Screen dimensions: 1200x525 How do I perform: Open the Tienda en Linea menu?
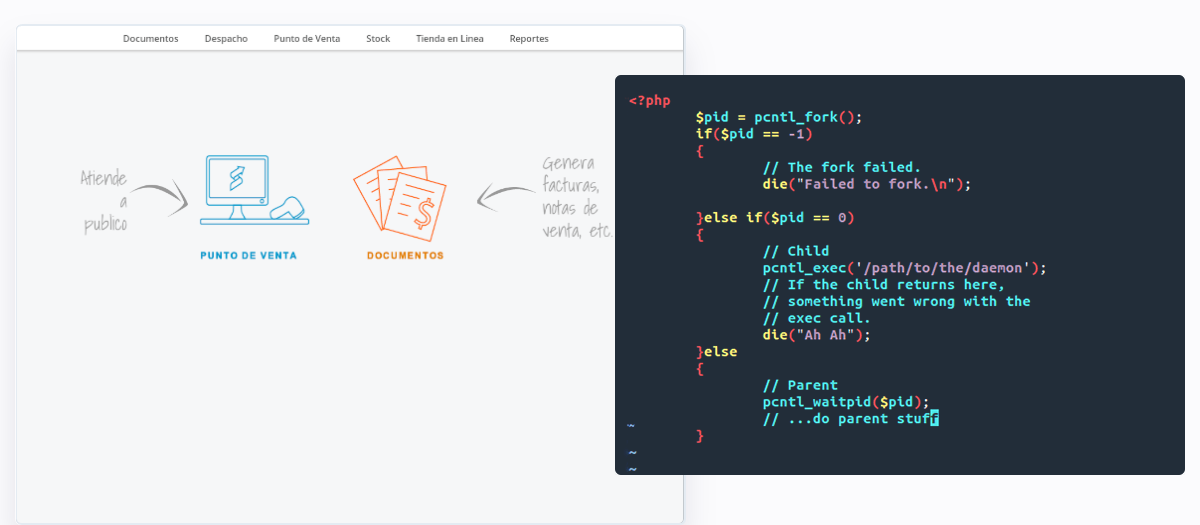[449, 39]
